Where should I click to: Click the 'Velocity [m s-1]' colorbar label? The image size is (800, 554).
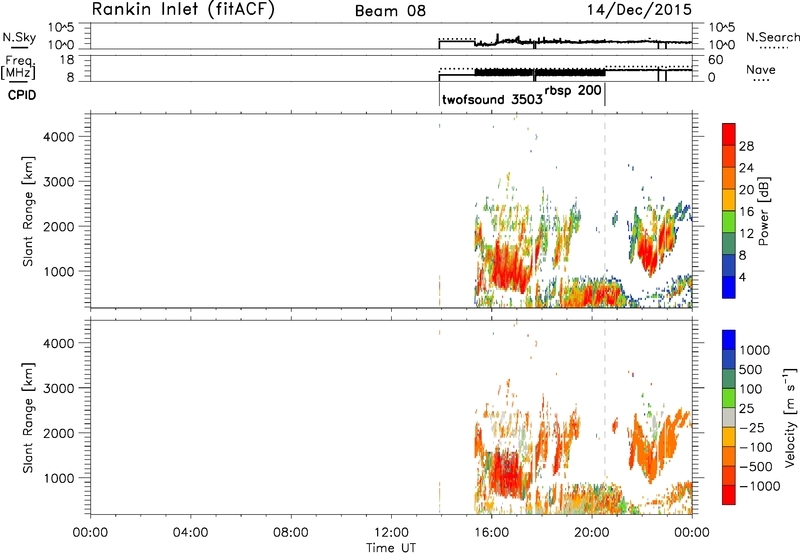[x=790, y=417]
